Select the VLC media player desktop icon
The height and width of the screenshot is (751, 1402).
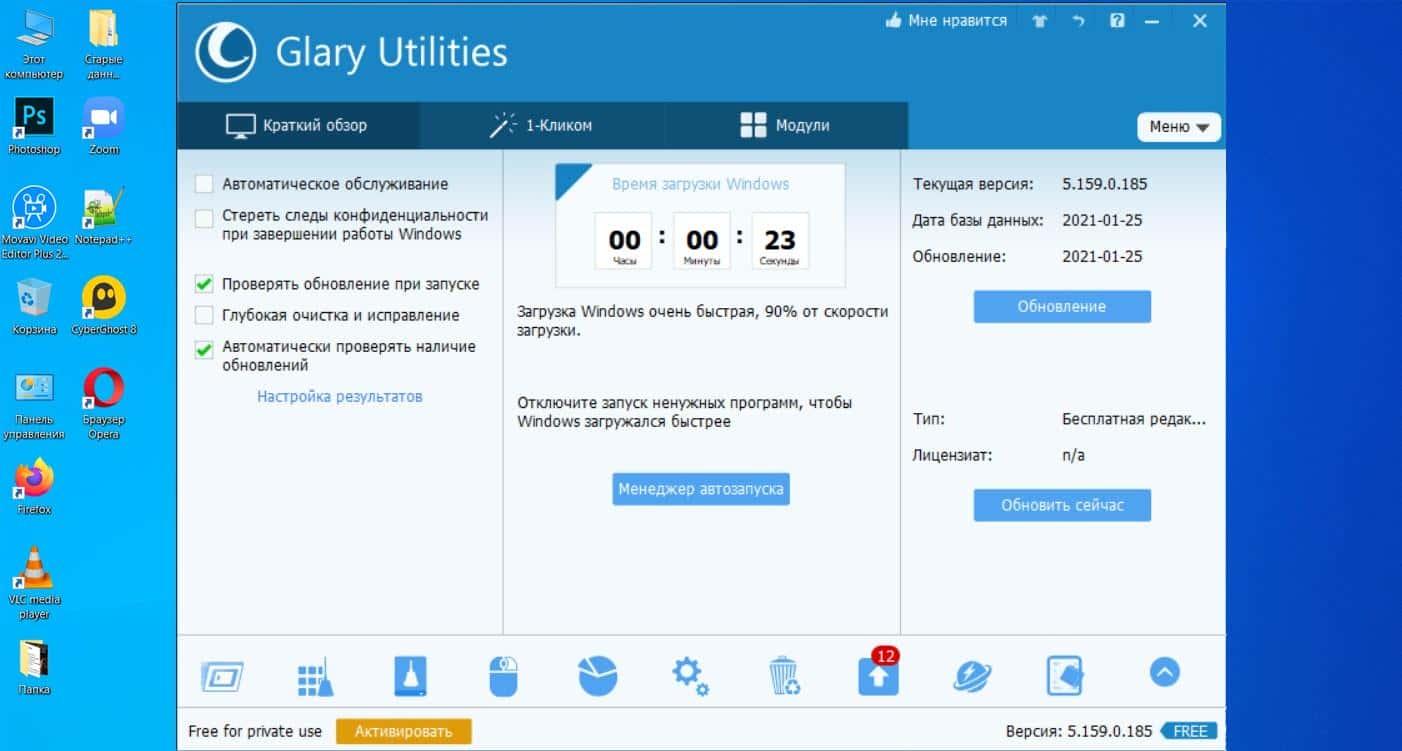pos(34,583)
